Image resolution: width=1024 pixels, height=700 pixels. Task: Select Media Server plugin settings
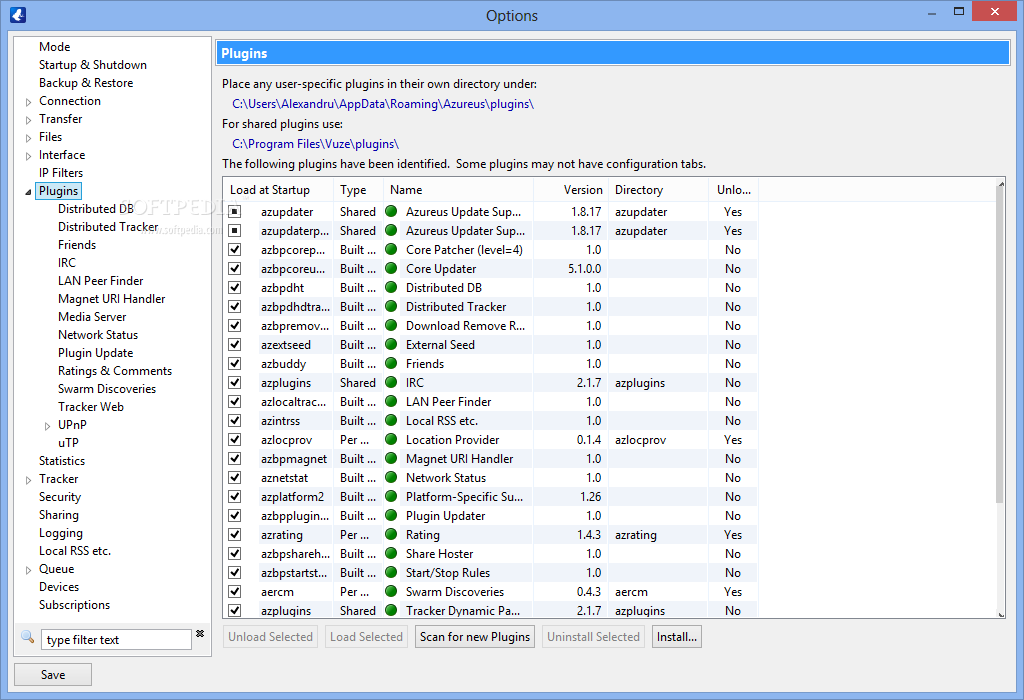(x=92, y=316)
